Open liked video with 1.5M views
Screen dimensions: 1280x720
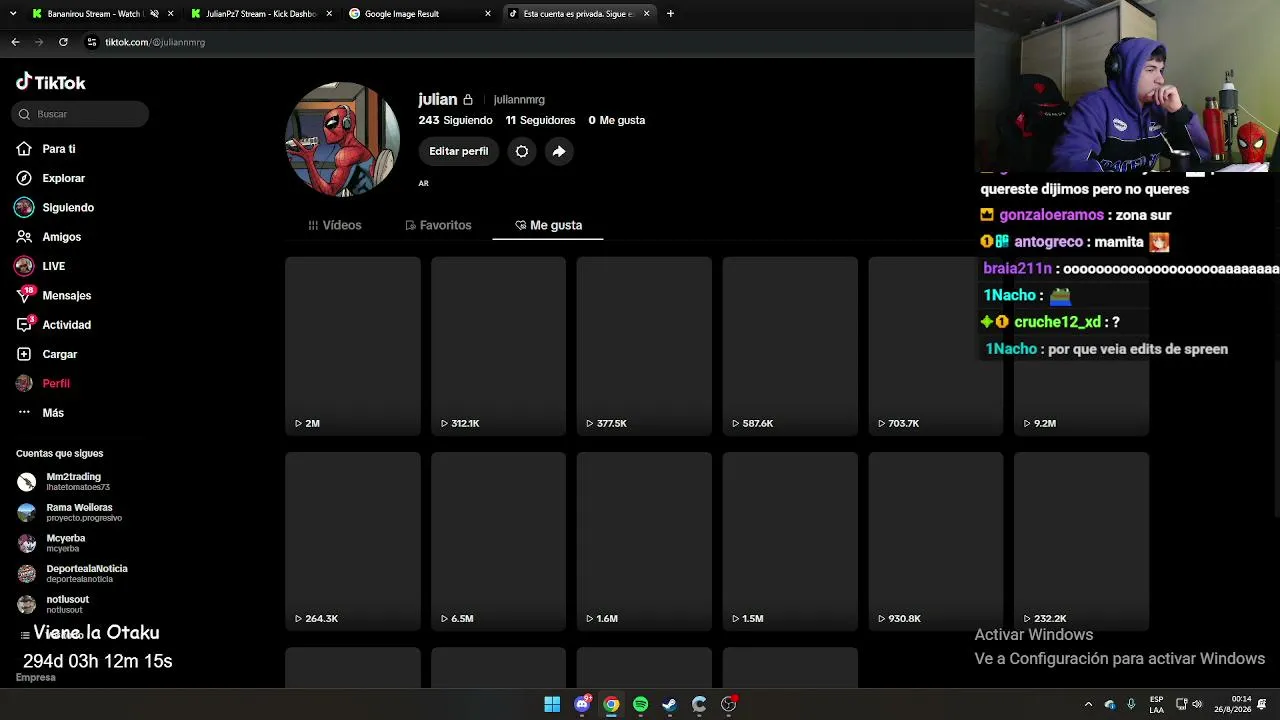[x=790, y=541]
